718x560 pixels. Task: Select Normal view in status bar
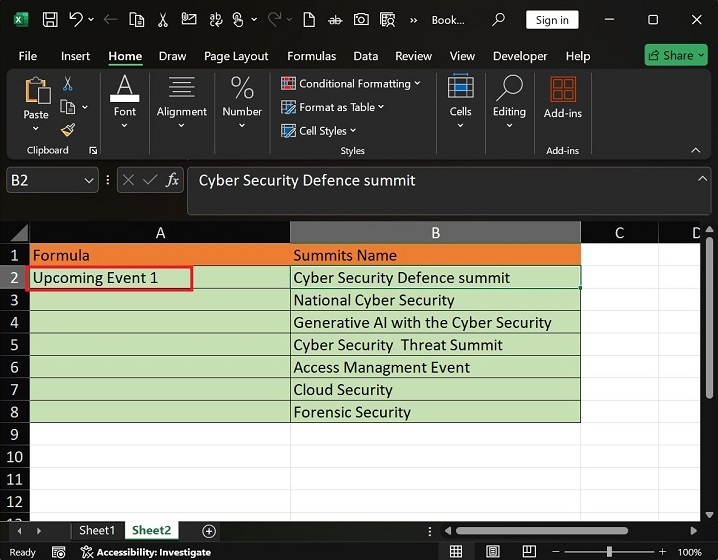tap(456, 552)
